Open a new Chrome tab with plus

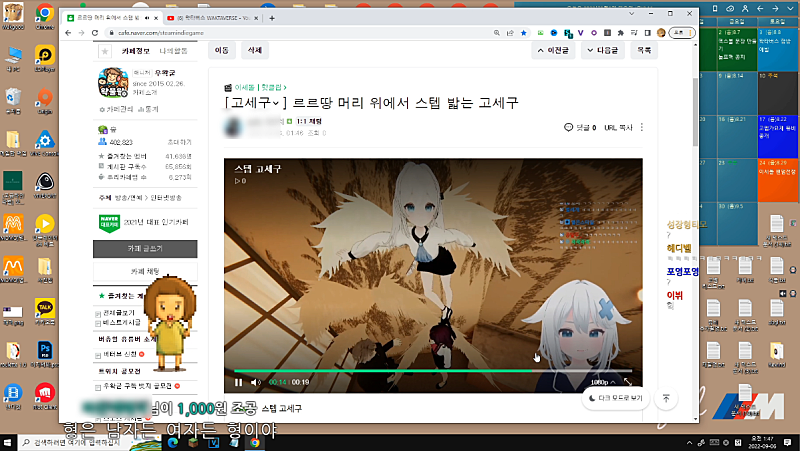(272, 18)
